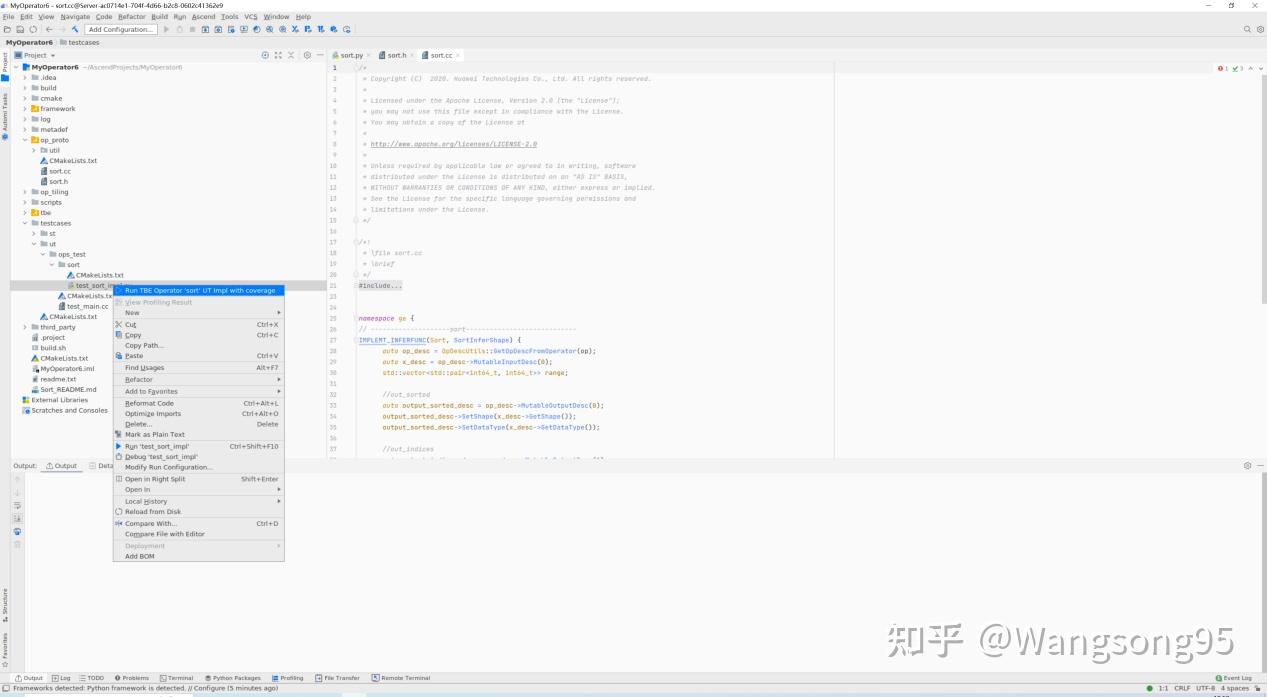The image size is (1267, 697).
Task: Open the Event Log in status bar
Action: [1233, 677]
